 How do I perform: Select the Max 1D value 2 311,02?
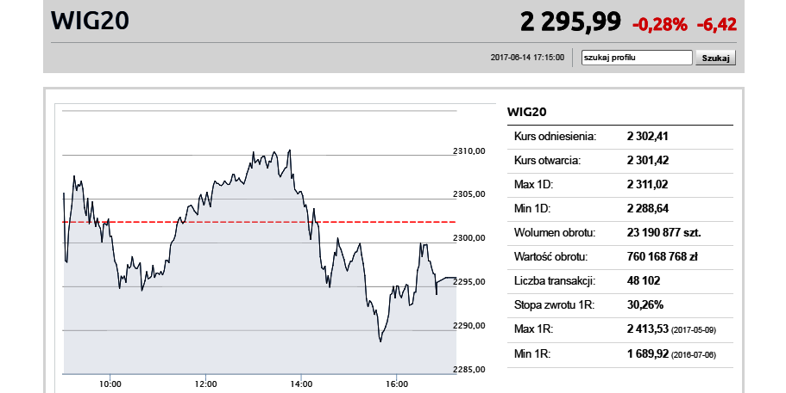[648, 185]
